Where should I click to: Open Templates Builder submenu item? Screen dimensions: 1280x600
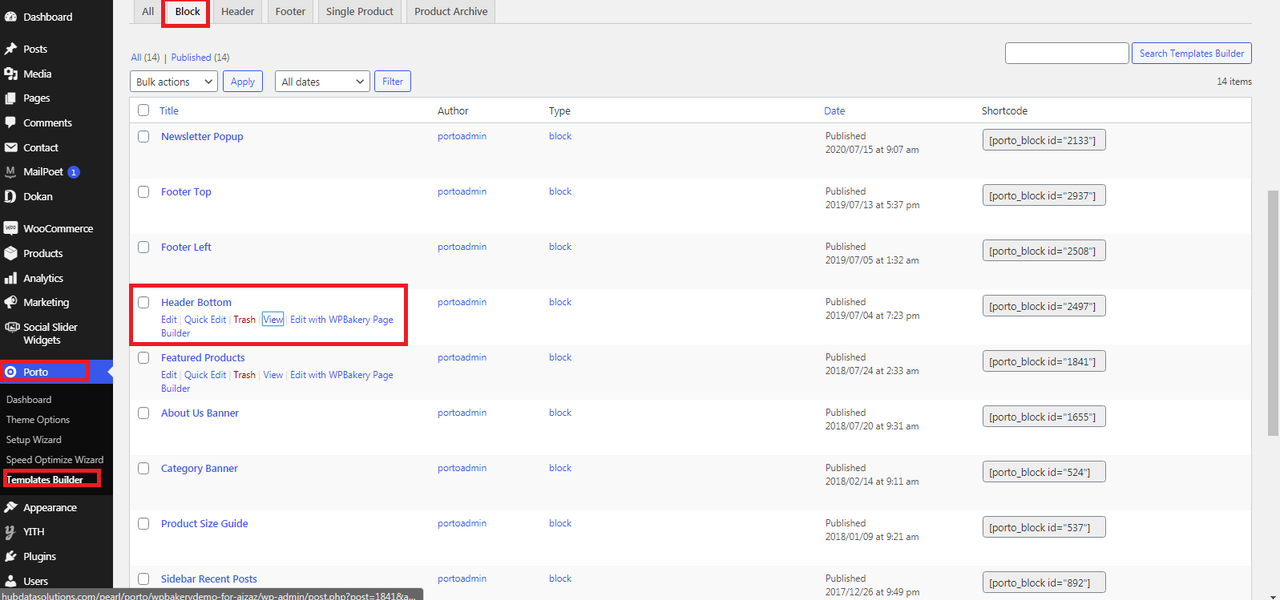pyautogui.click(x=45, y=480)
